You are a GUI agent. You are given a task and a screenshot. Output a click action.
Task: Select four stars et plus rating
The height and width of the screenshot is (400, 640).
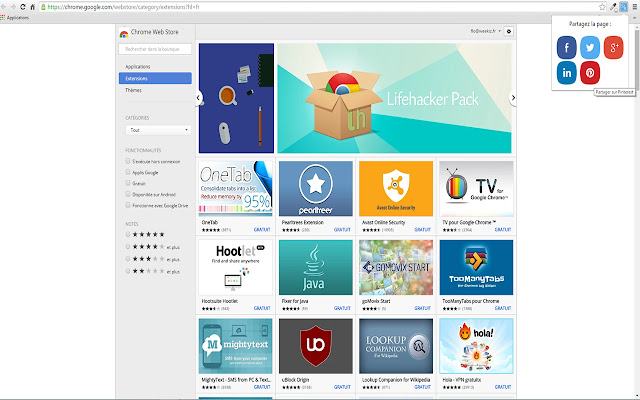(128, 247)
